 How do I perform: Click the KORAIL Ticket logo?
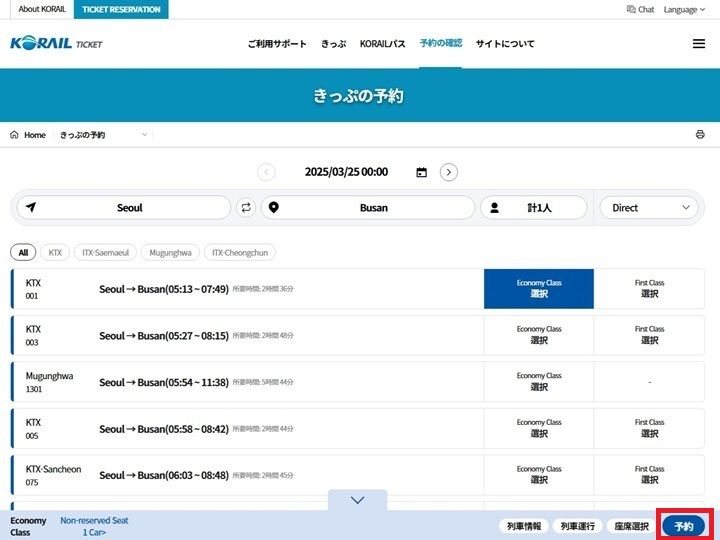(x=56, y=44)
